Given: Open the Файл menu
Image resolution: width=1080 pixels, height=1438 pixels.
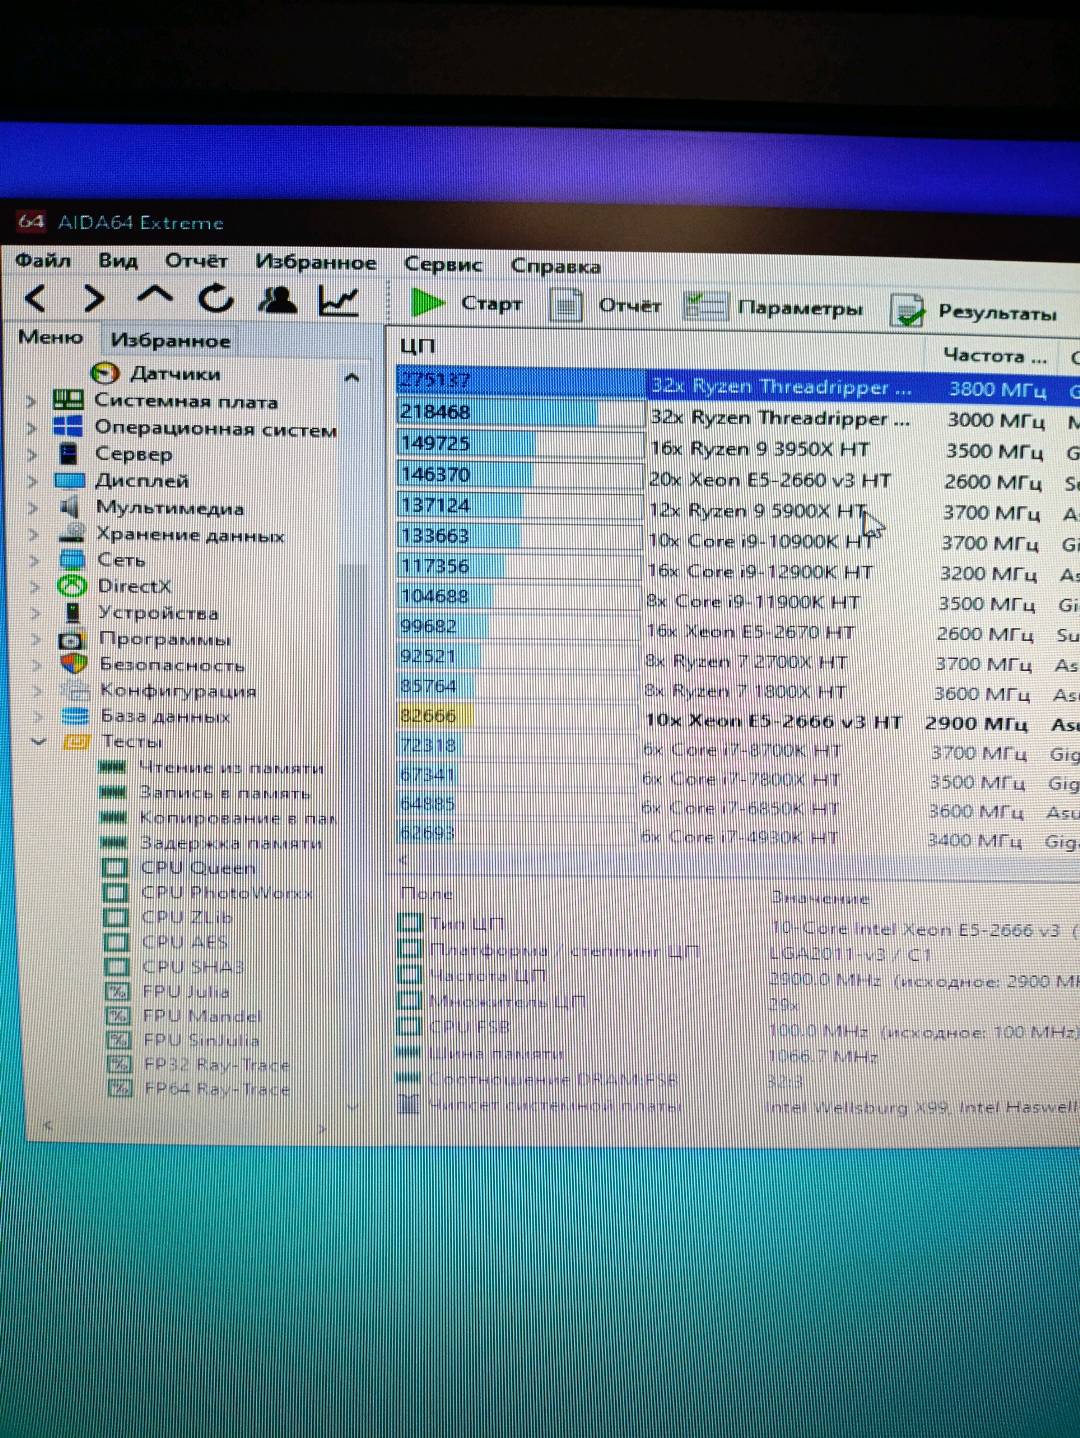Looking at the screenshot, I should tap(42, 260).
